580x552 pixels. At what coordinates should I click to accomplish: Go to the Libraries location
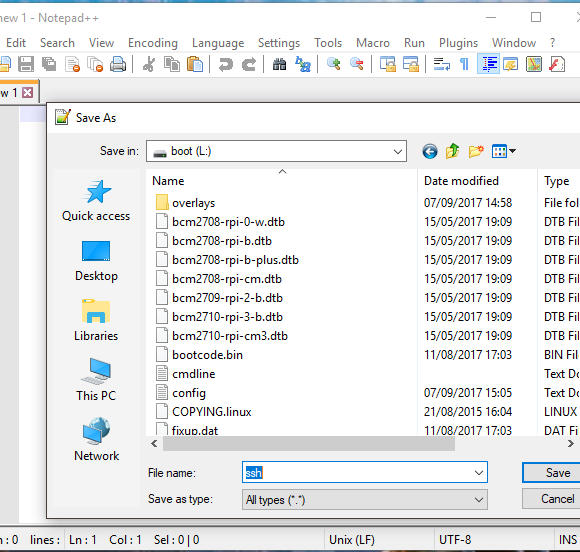(x=96, y=320)
